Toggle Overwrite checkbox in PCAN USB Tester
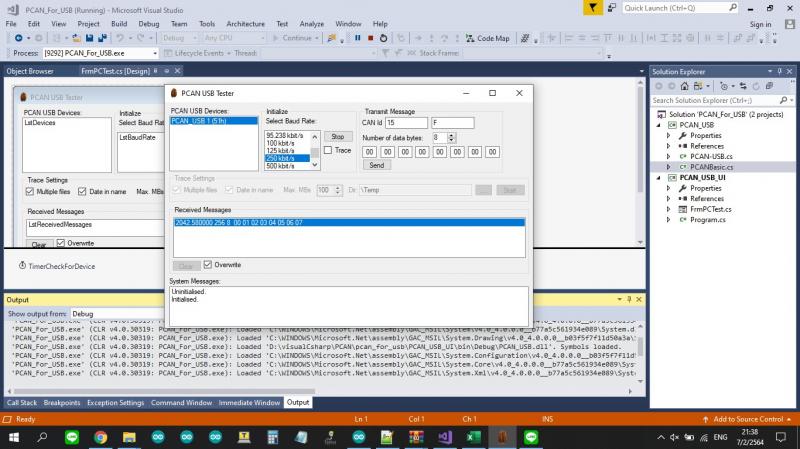This screenshot has height=449, width=800. tap(208, 264)
